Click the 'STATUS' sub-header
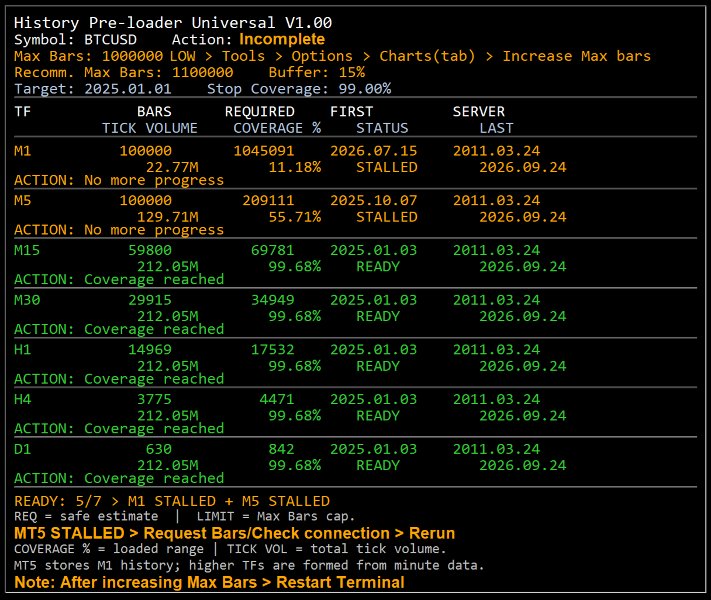Viewport: 711px width, 600px height. pos(382,128)
